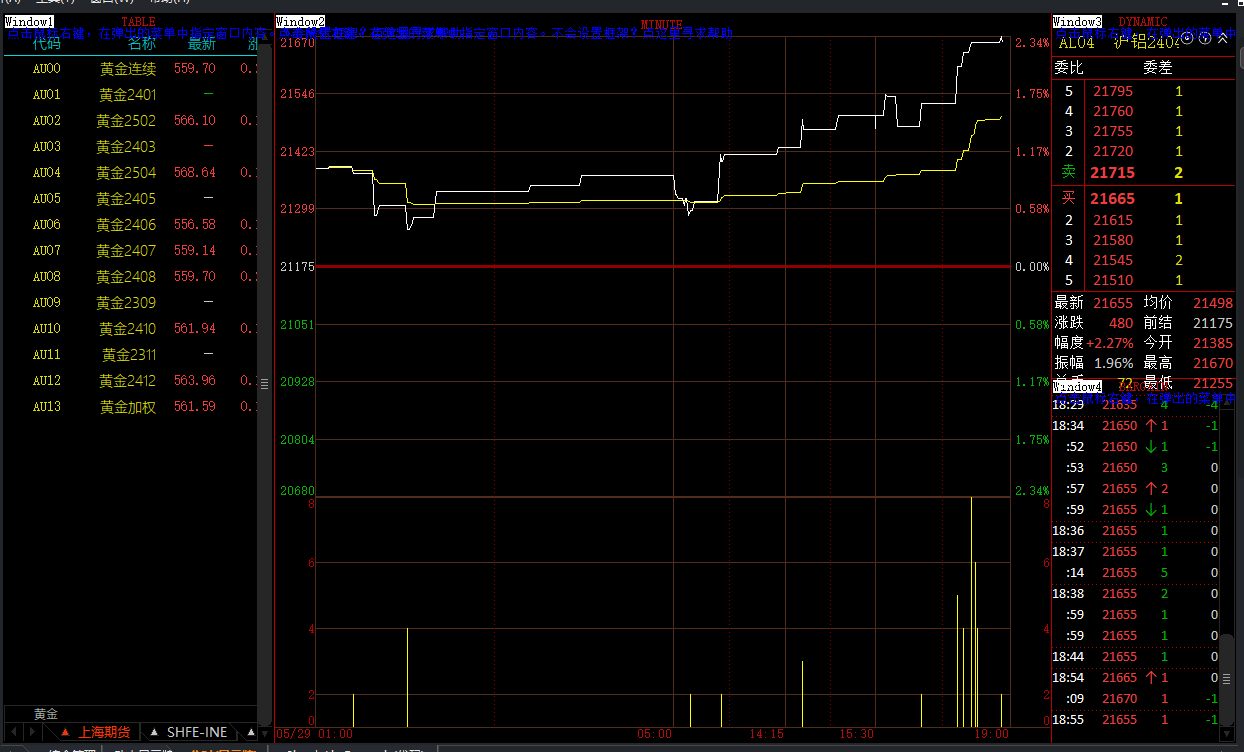Click the second circular icon beside 沪铝2404
This screenshot has height=752, width=1244.
[1205, 38]
